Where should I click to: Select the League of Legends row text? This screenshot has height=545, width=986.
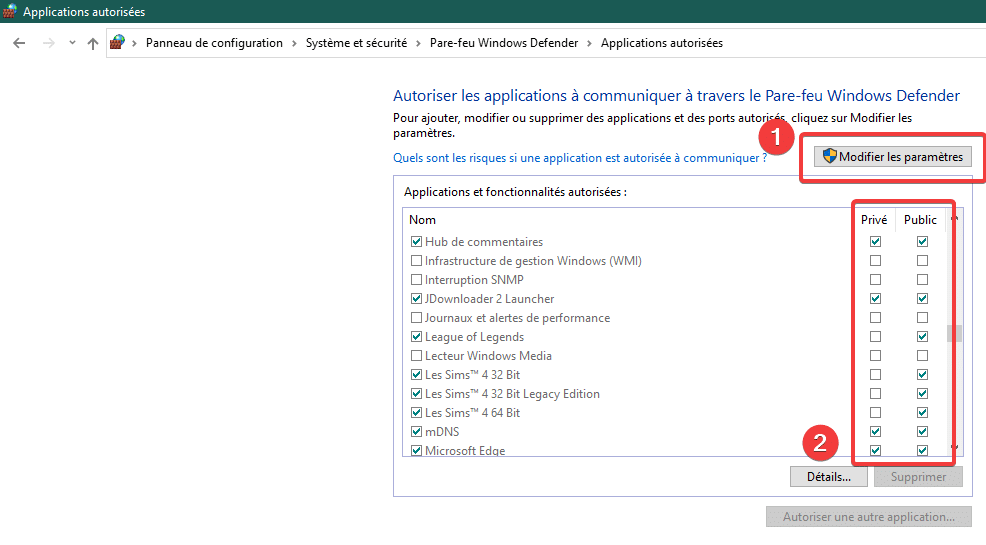tap(474, 337)
